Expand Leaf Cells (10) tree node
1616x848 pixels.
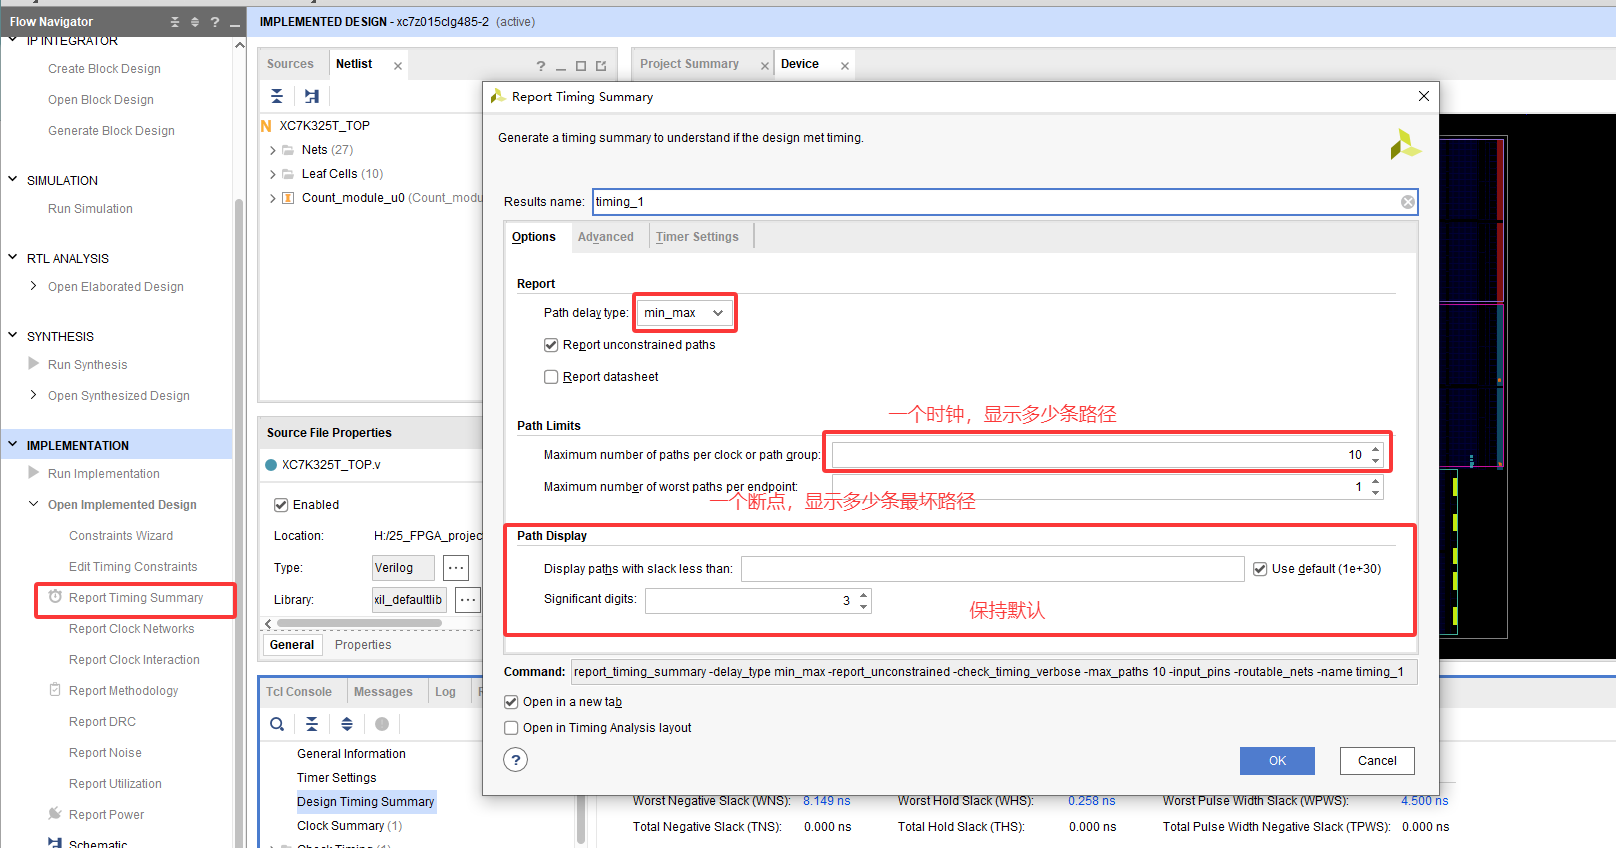coord(273,174)
